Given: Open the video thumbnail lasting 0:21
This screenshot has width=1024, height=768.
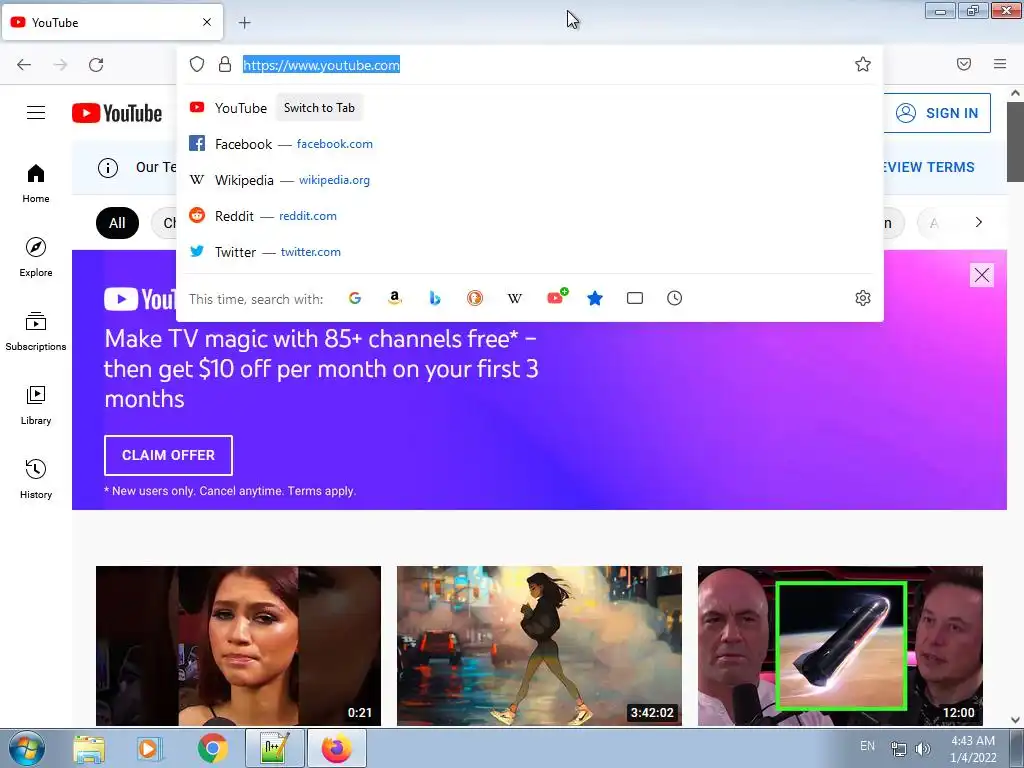Looking at the screenshot, I should click(x=238, y=646).
